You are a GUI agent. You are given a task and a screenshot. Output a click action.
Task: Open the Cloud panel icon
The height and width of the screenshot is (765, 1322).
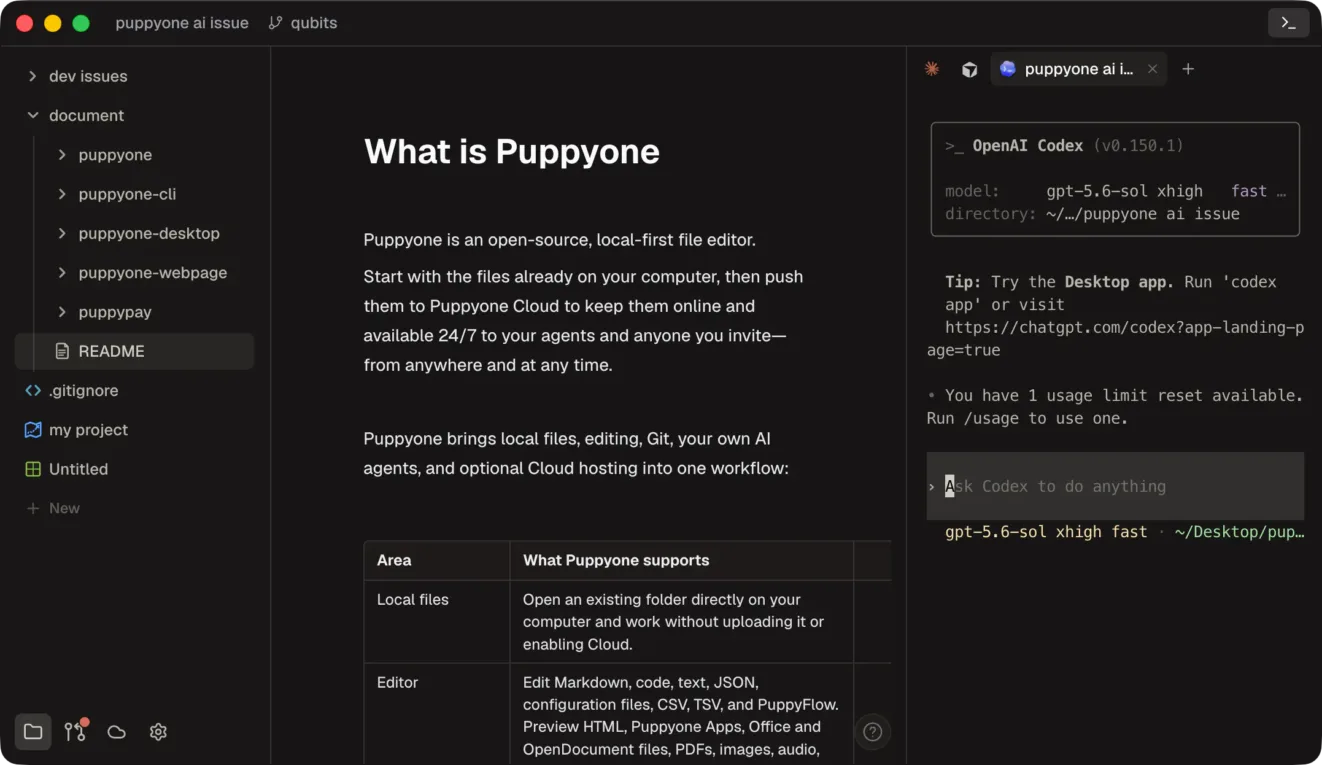coord(116,732)
